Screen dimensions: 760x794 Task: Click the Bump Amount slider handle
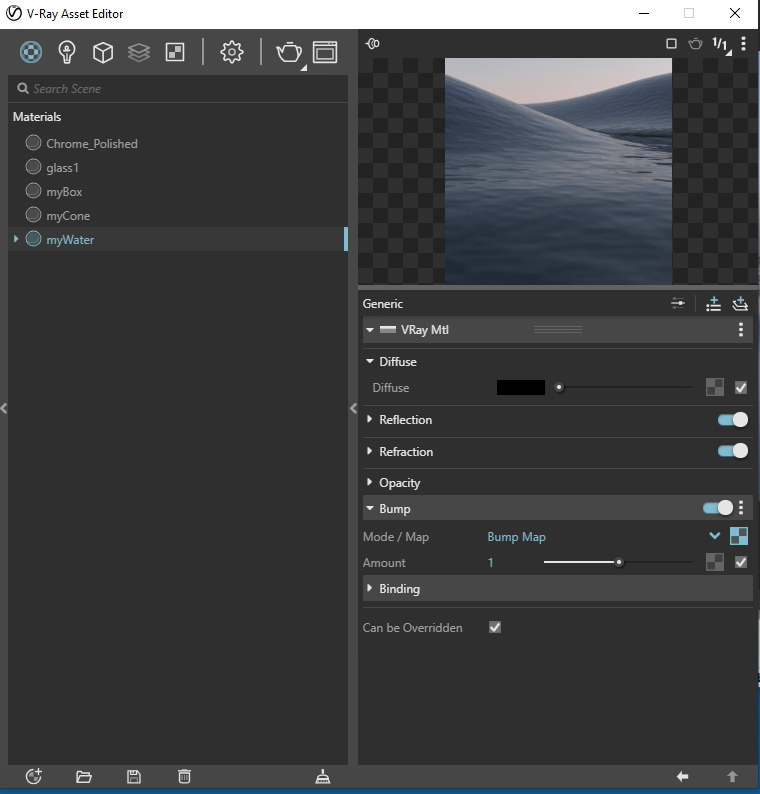619,562
